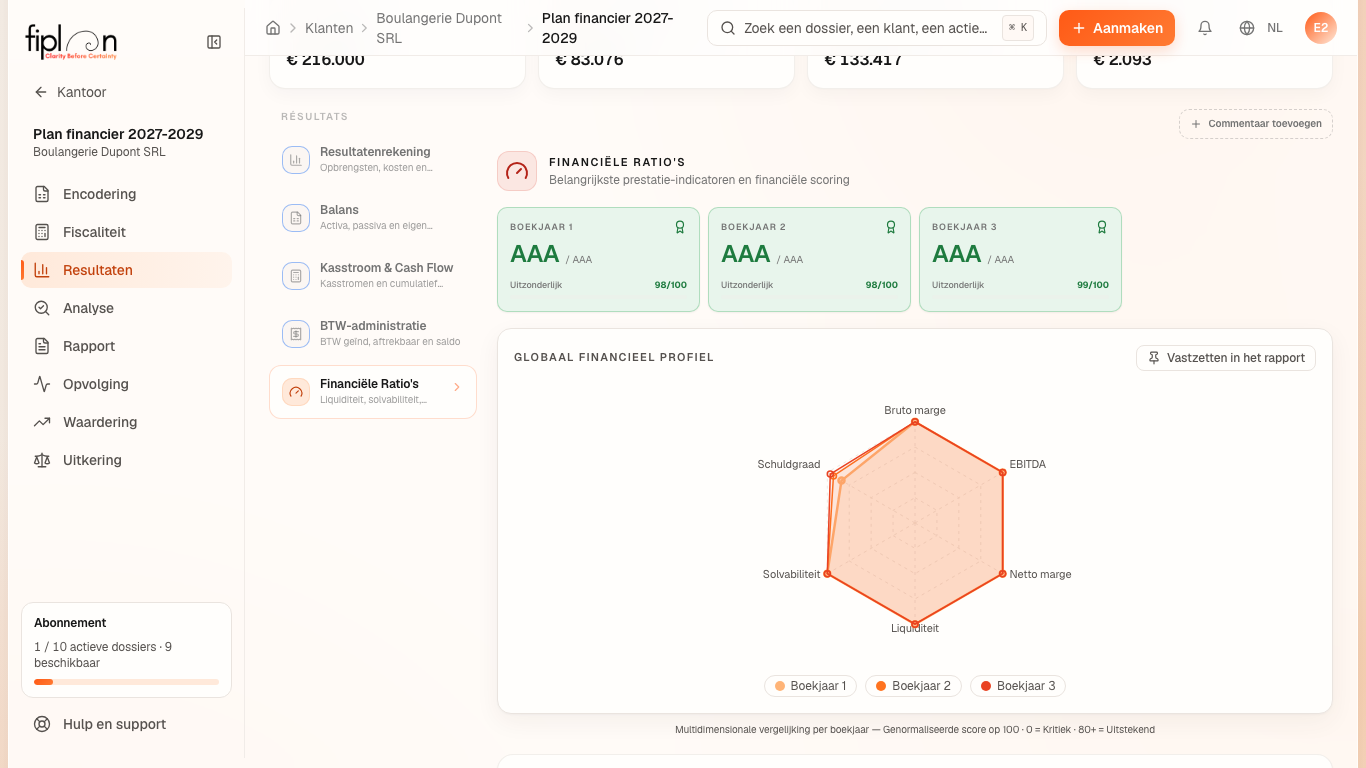This screenshot has height=768, width=1366.
Task: Click the fiplan logo
Action: (71, 42)
